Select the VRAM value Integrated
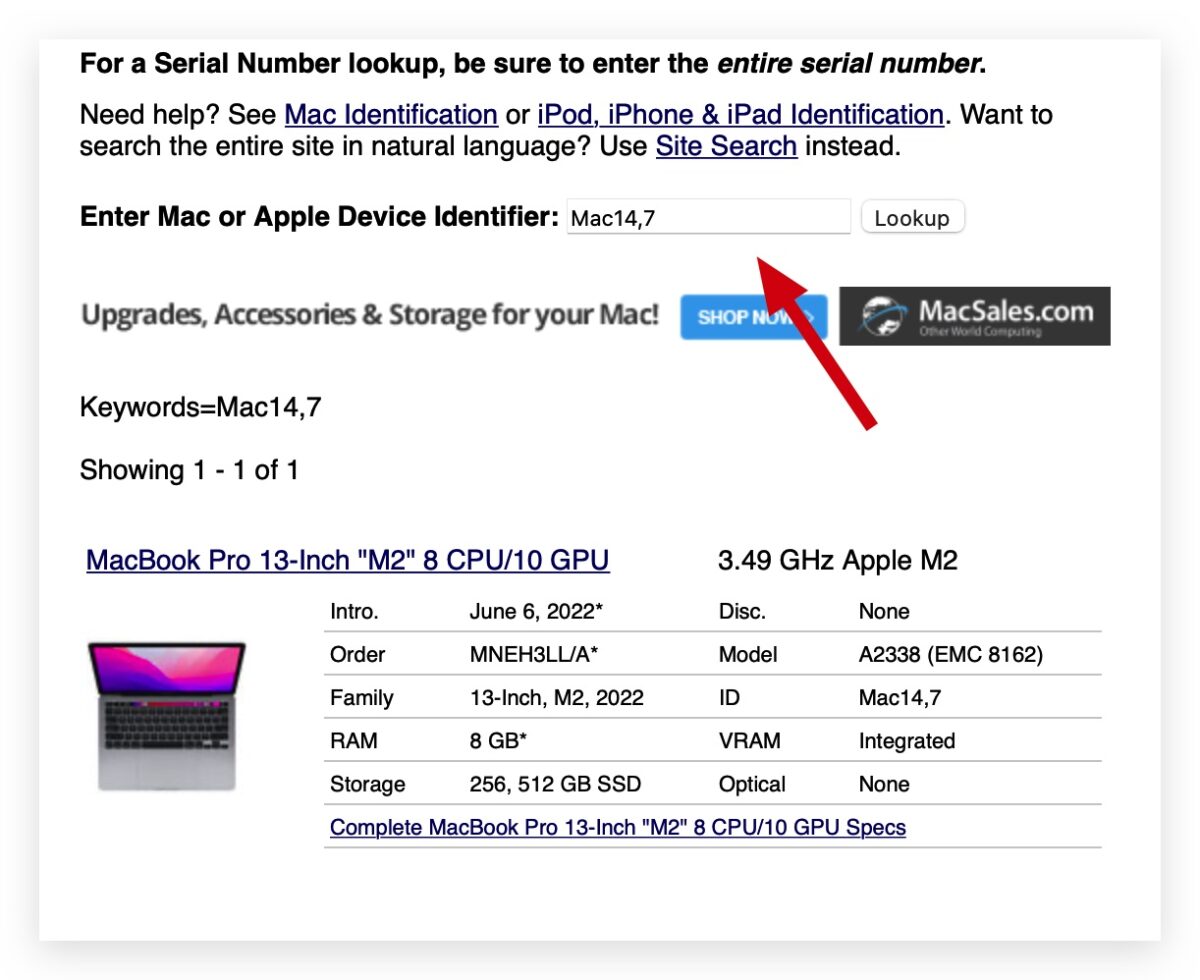Image resolution: width=1200 pixels, height=980 pixels. coord(907,741)
